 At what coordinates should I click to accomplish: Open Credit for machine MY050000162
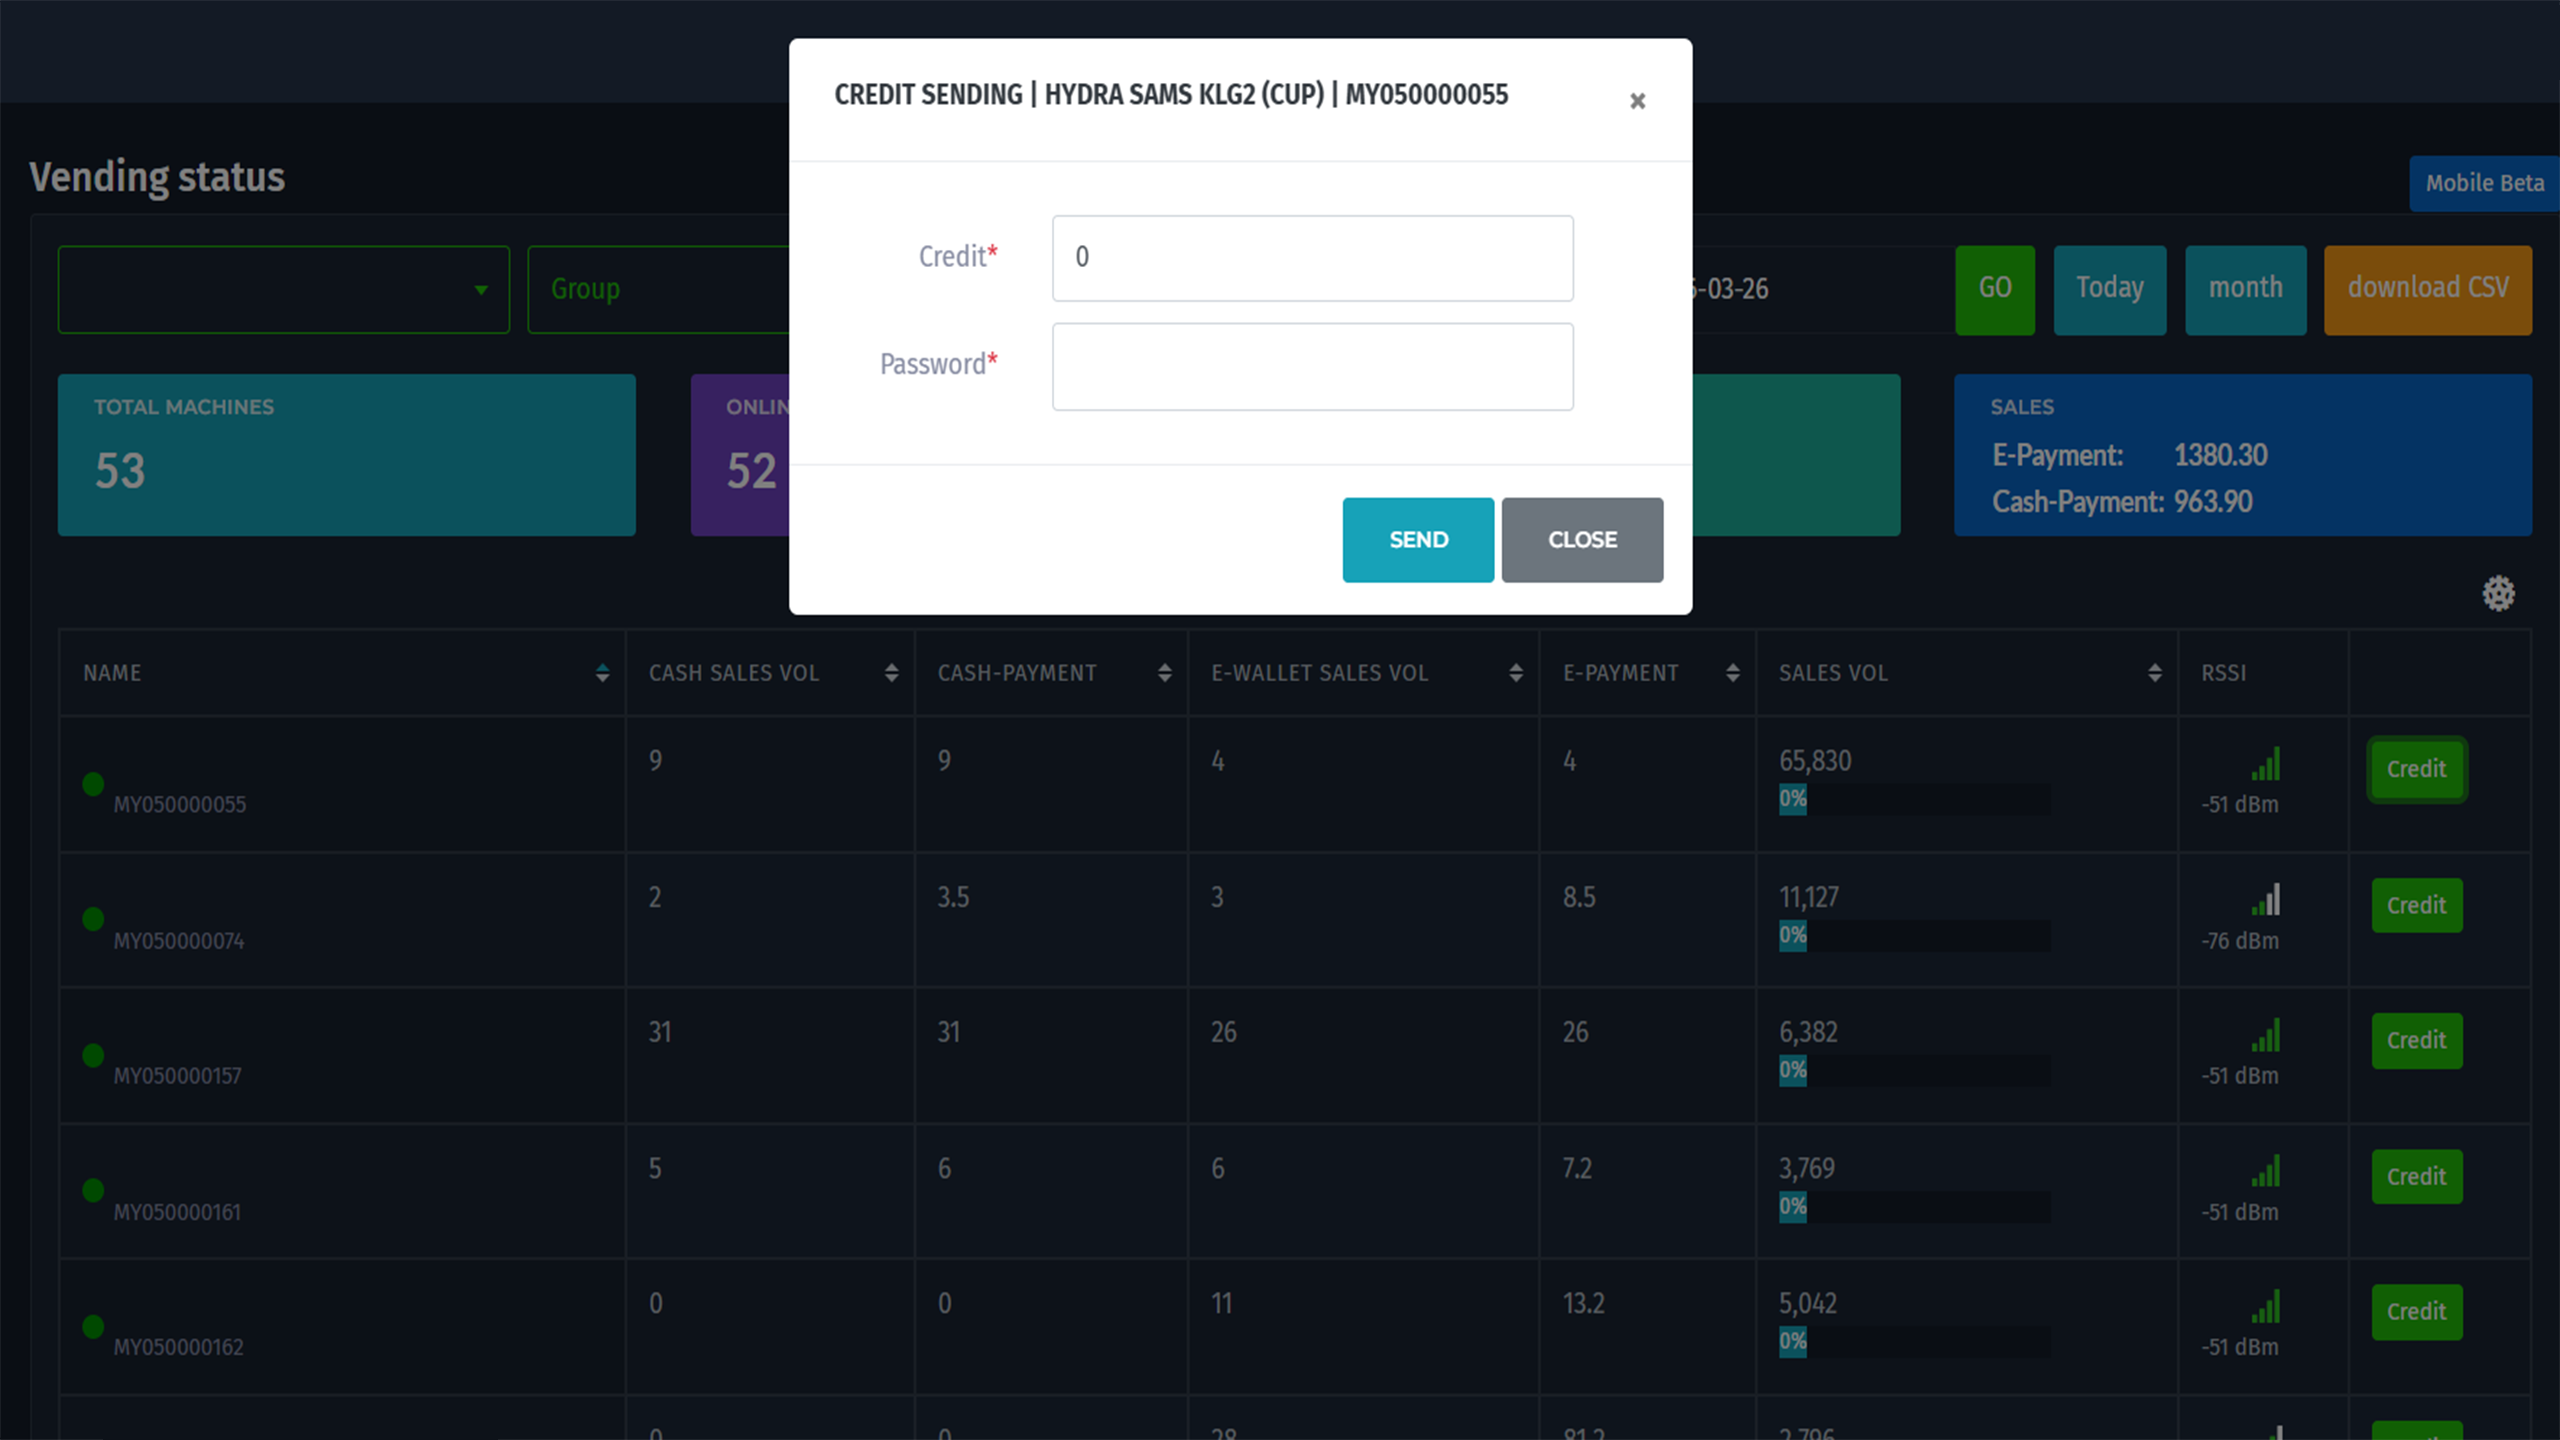pos(2417,1311)
